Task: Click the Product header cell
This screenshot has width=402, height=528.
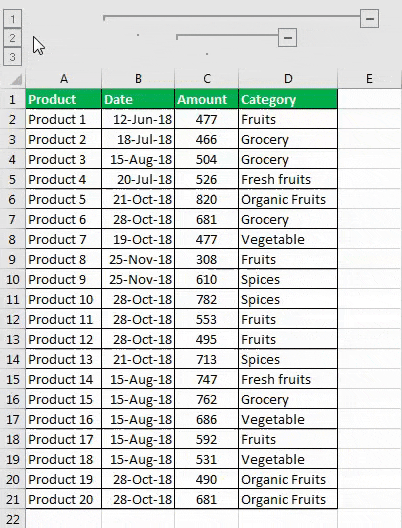Action: [64, 99]
